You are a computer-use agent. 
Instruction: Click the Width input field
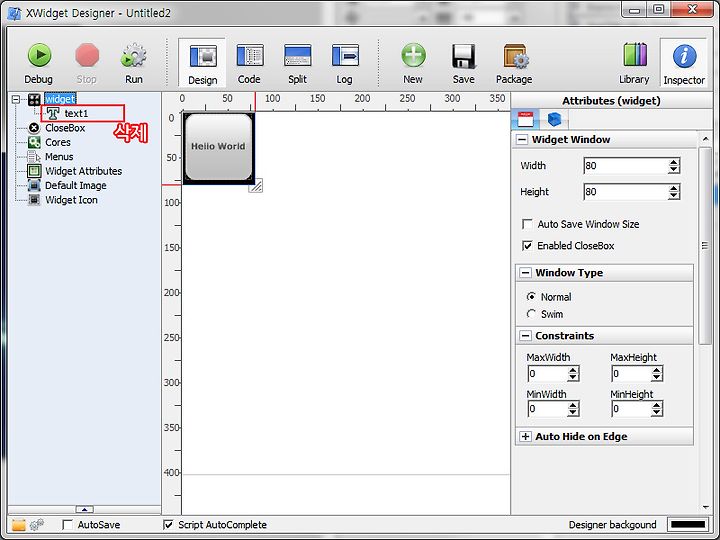(625, 166)
